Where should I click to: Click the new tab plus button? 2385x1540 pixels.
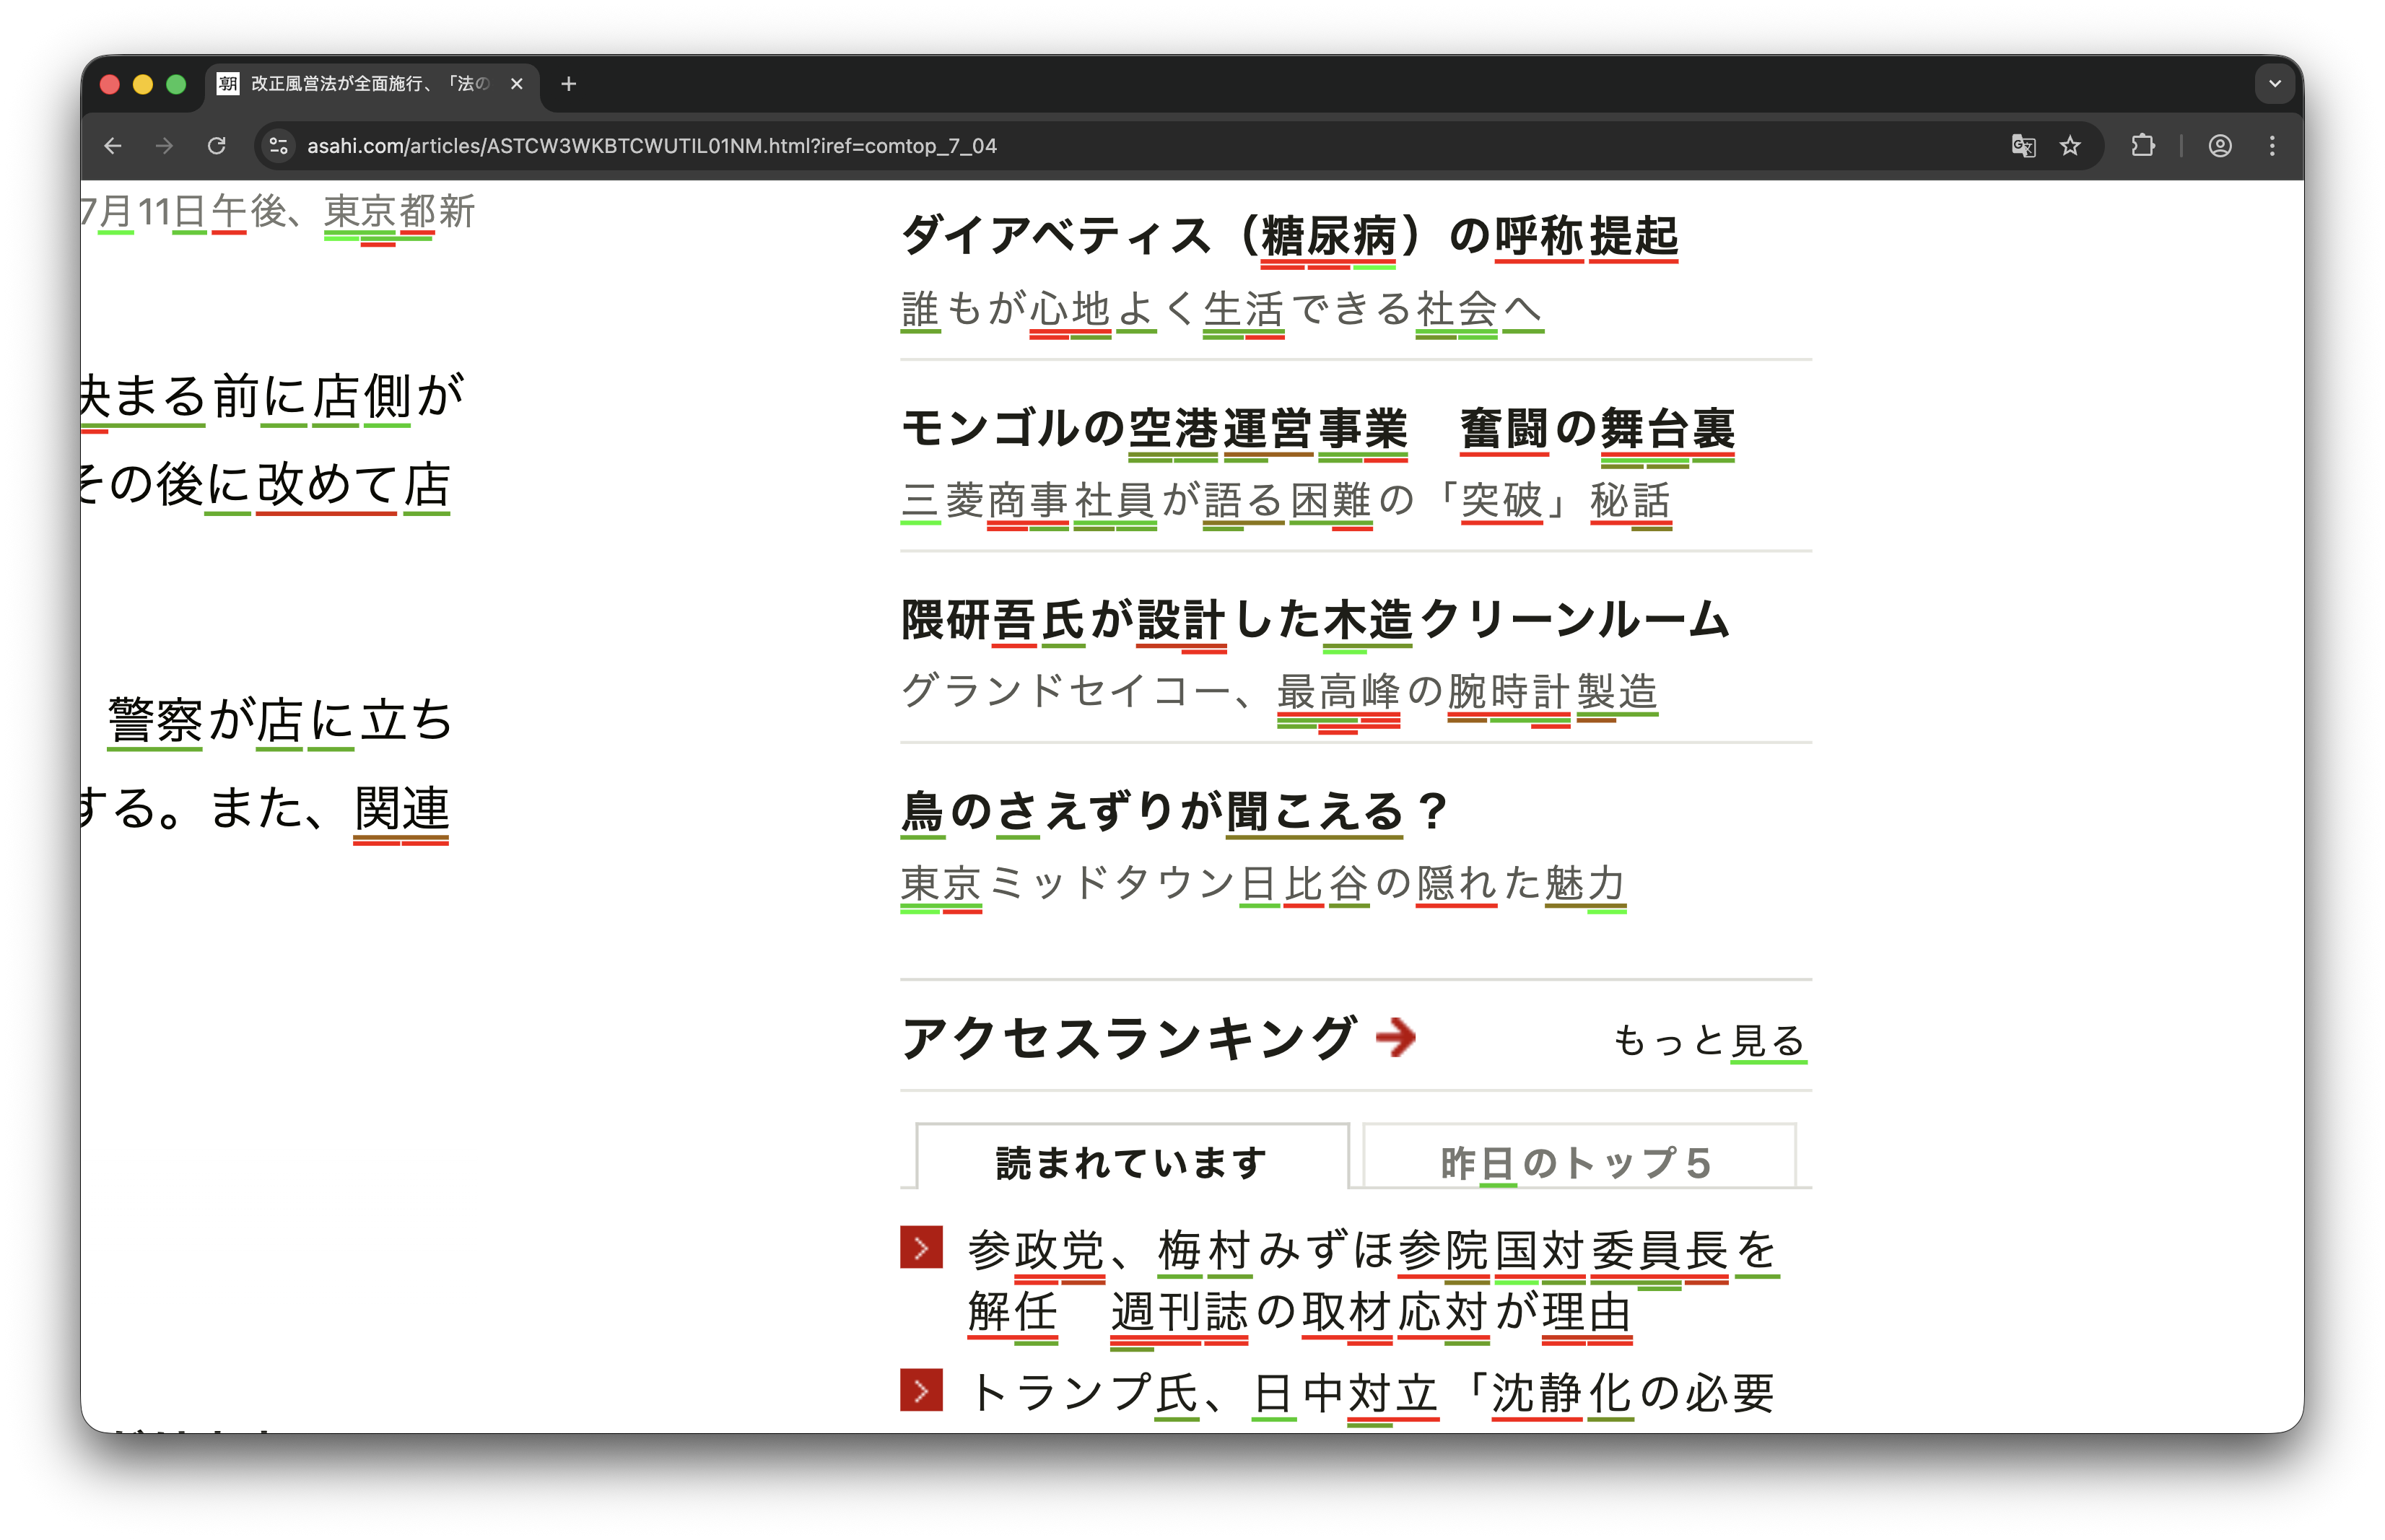(569, 84)
